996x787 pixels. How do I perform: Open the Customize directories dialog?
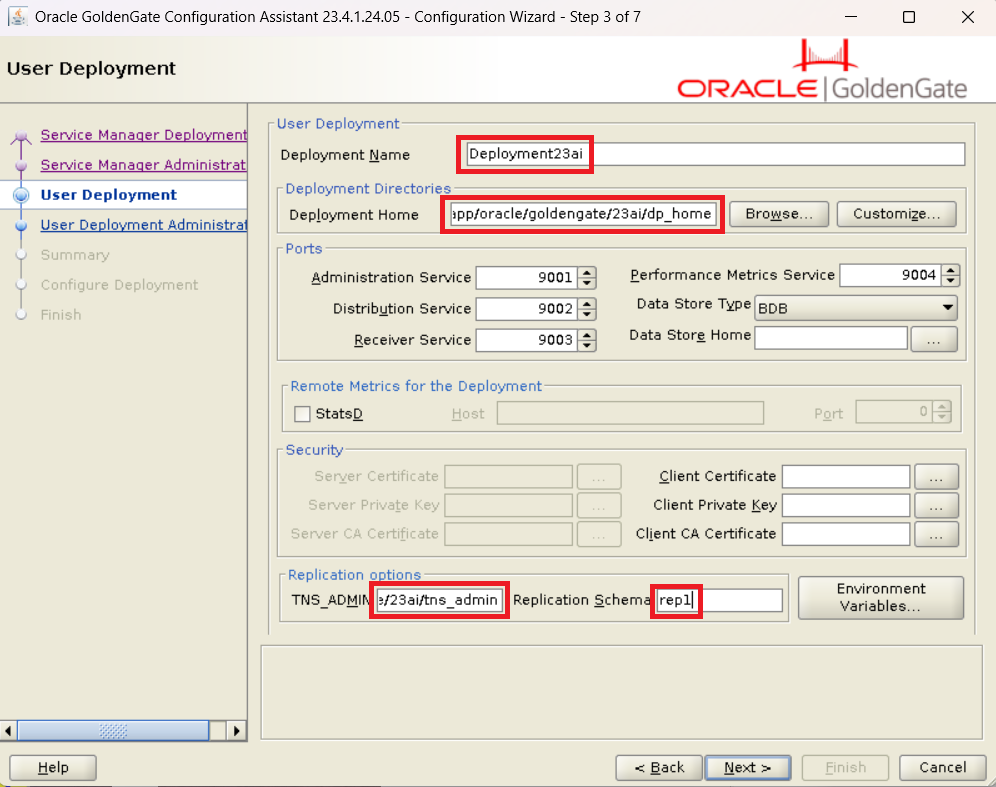pyautogui.click(x=896, y=214)
